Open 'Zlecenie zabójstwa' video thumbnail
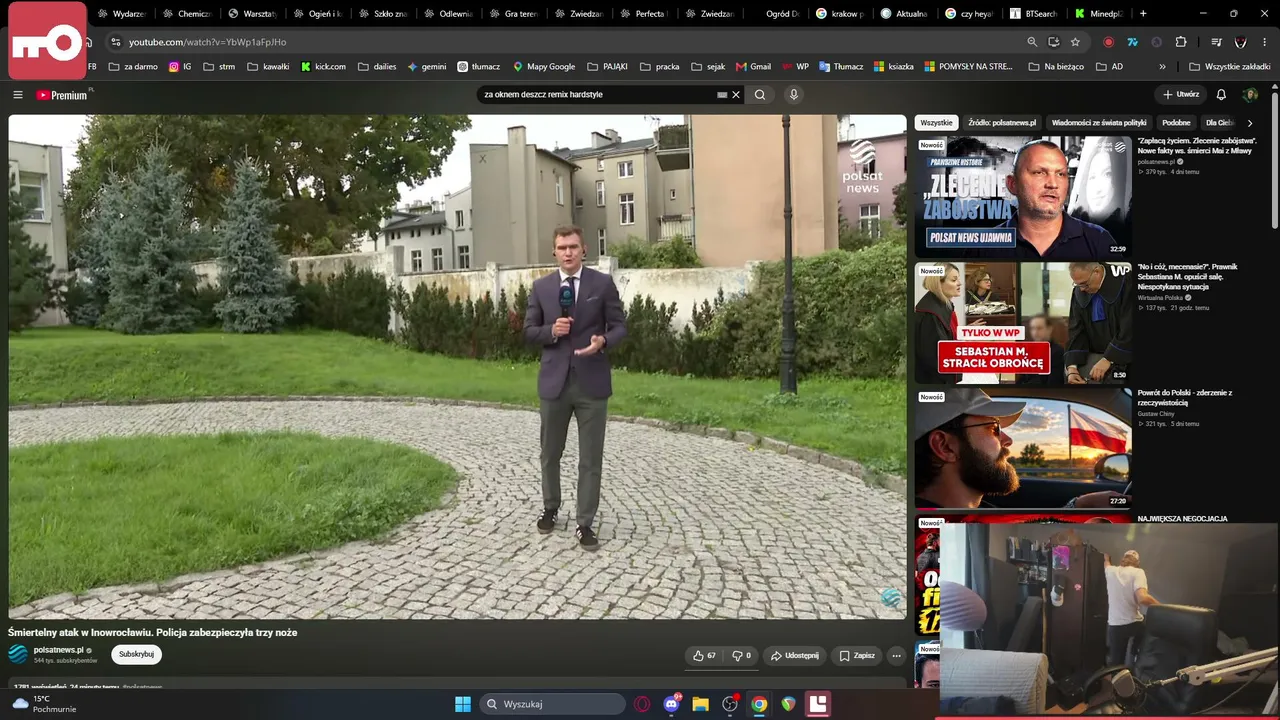Screen dimensions: 1280x720 [1023, 197]
